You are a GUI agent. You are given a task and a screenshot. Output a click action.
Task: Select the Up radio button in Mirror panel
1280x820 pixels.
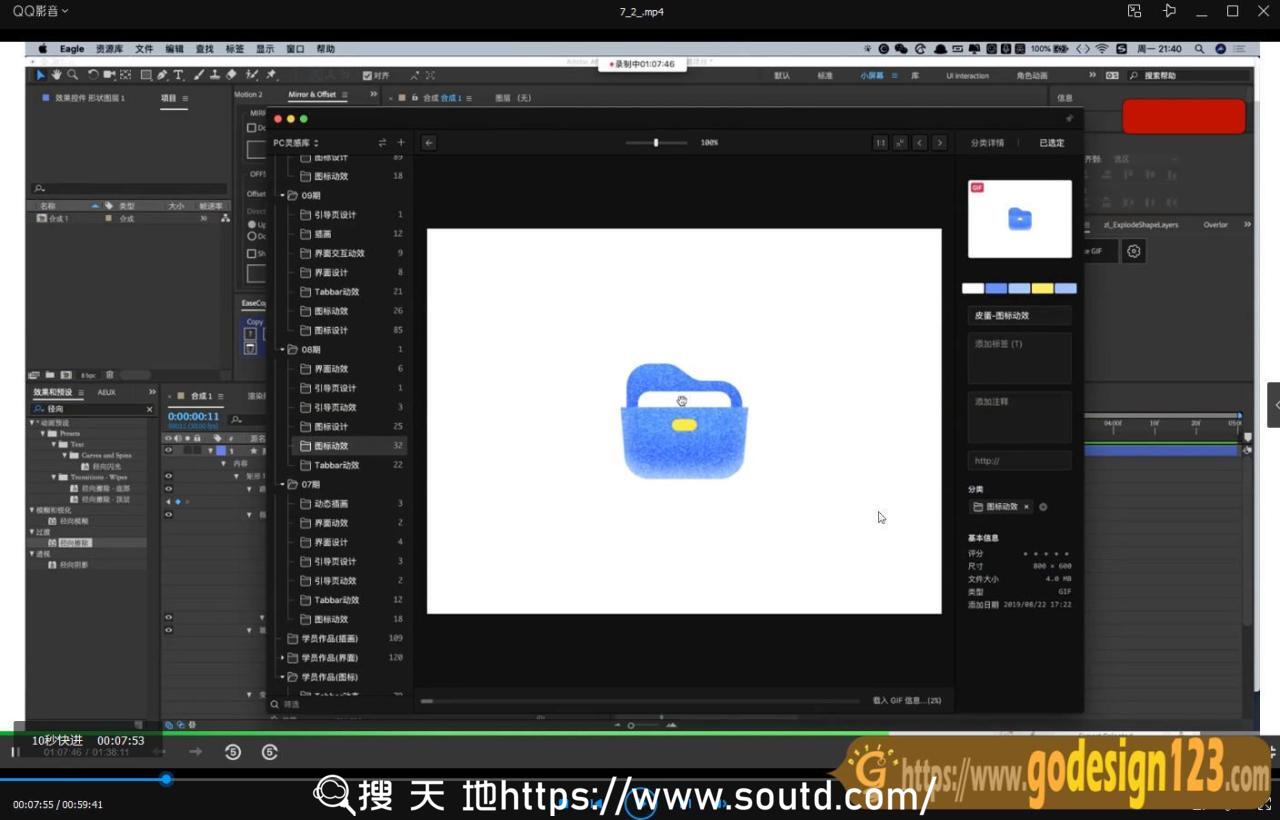point(251,224)
